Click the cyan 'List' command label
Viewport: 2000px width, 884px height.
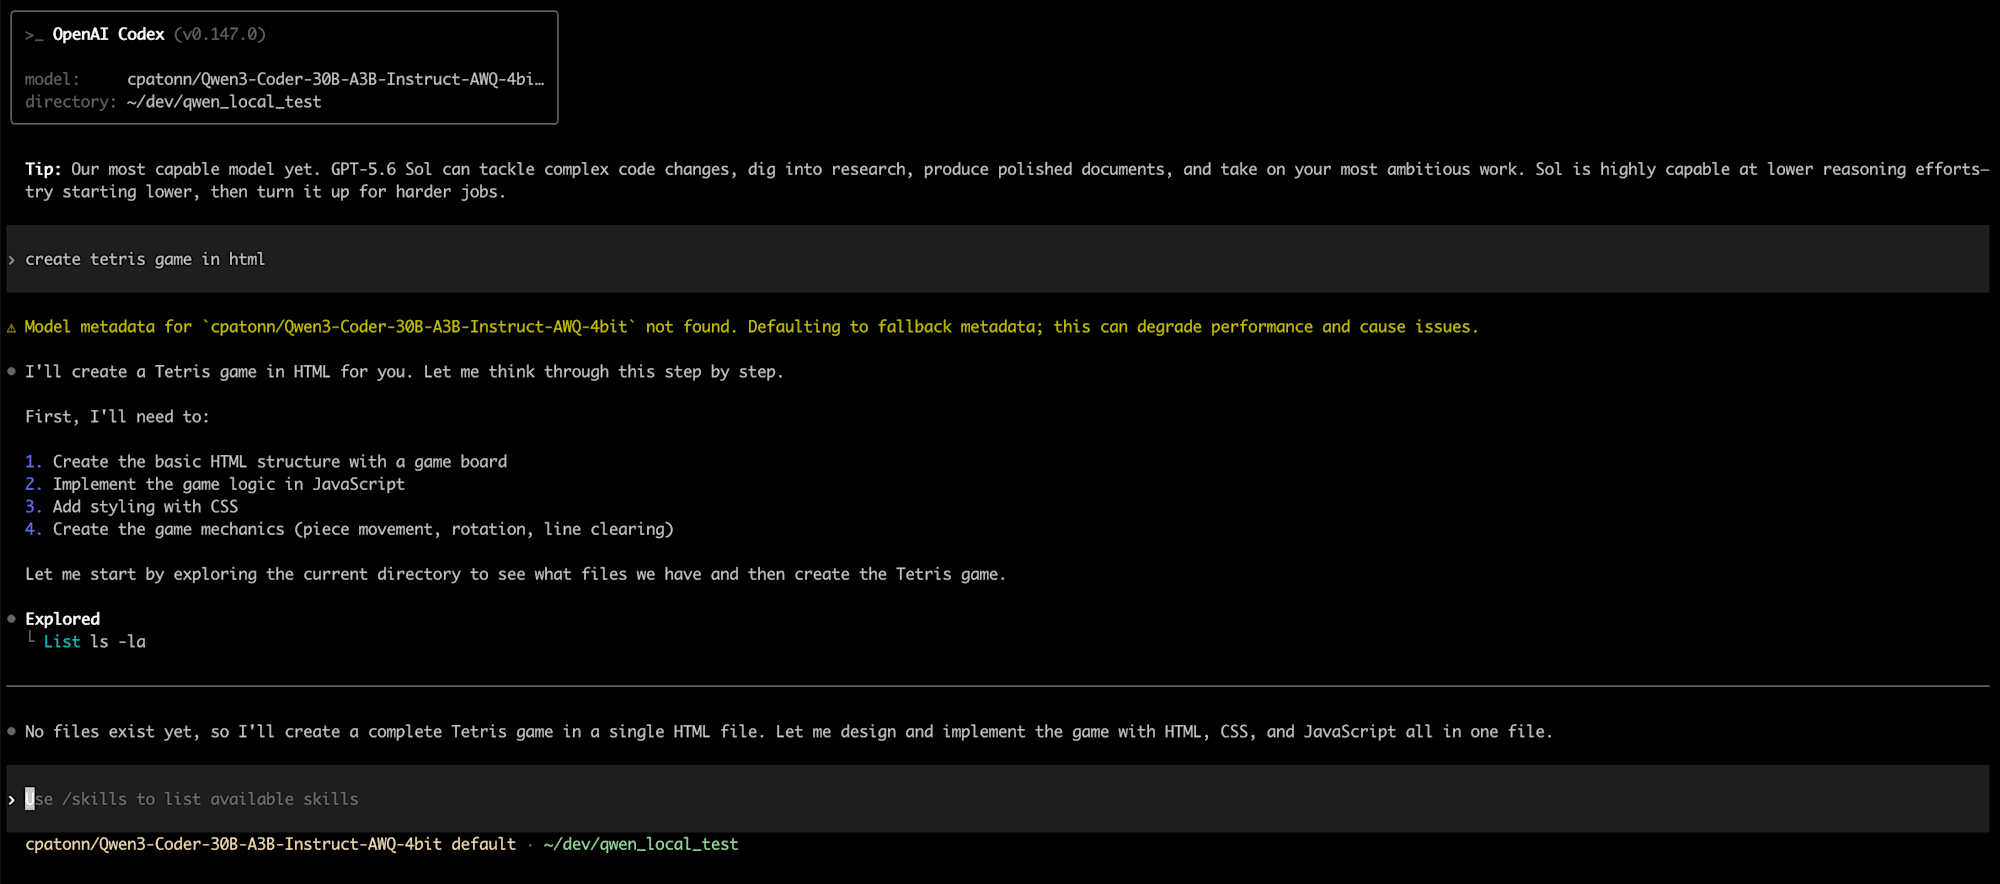click(62, 642)
